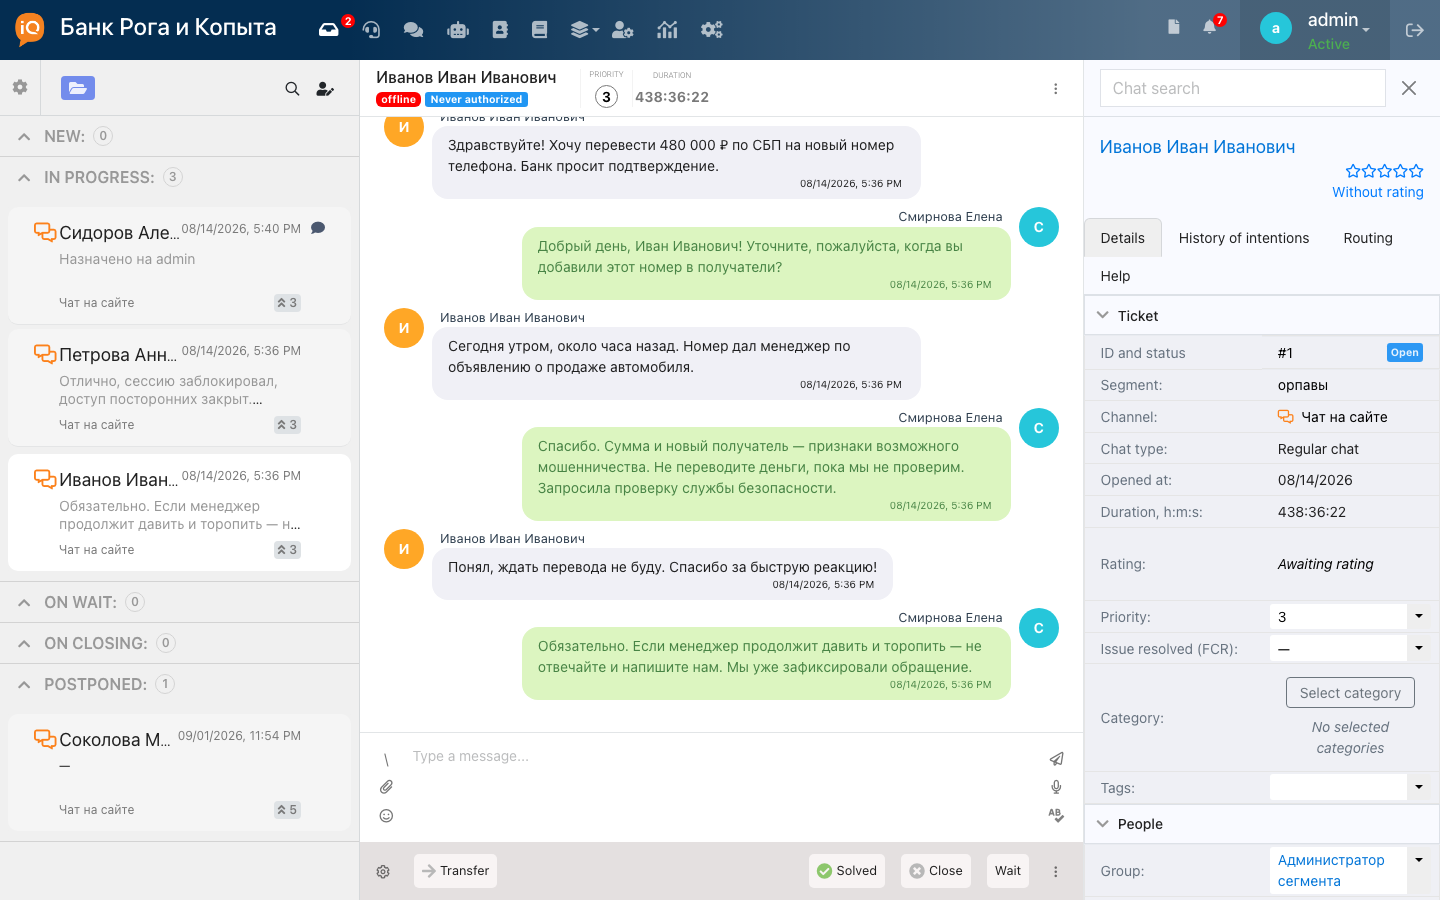
Task: Open the layers stack dropdown menu
Action: 584,30
